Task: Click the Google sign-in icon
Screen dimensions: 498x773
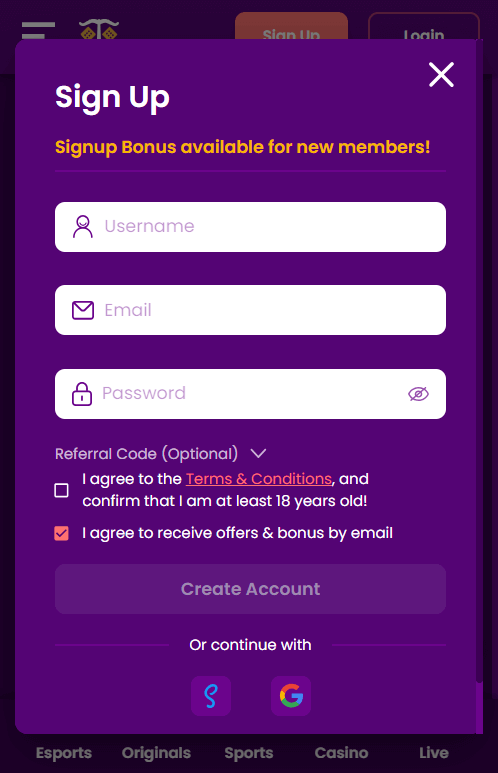Action: click(x=291, y=696)
